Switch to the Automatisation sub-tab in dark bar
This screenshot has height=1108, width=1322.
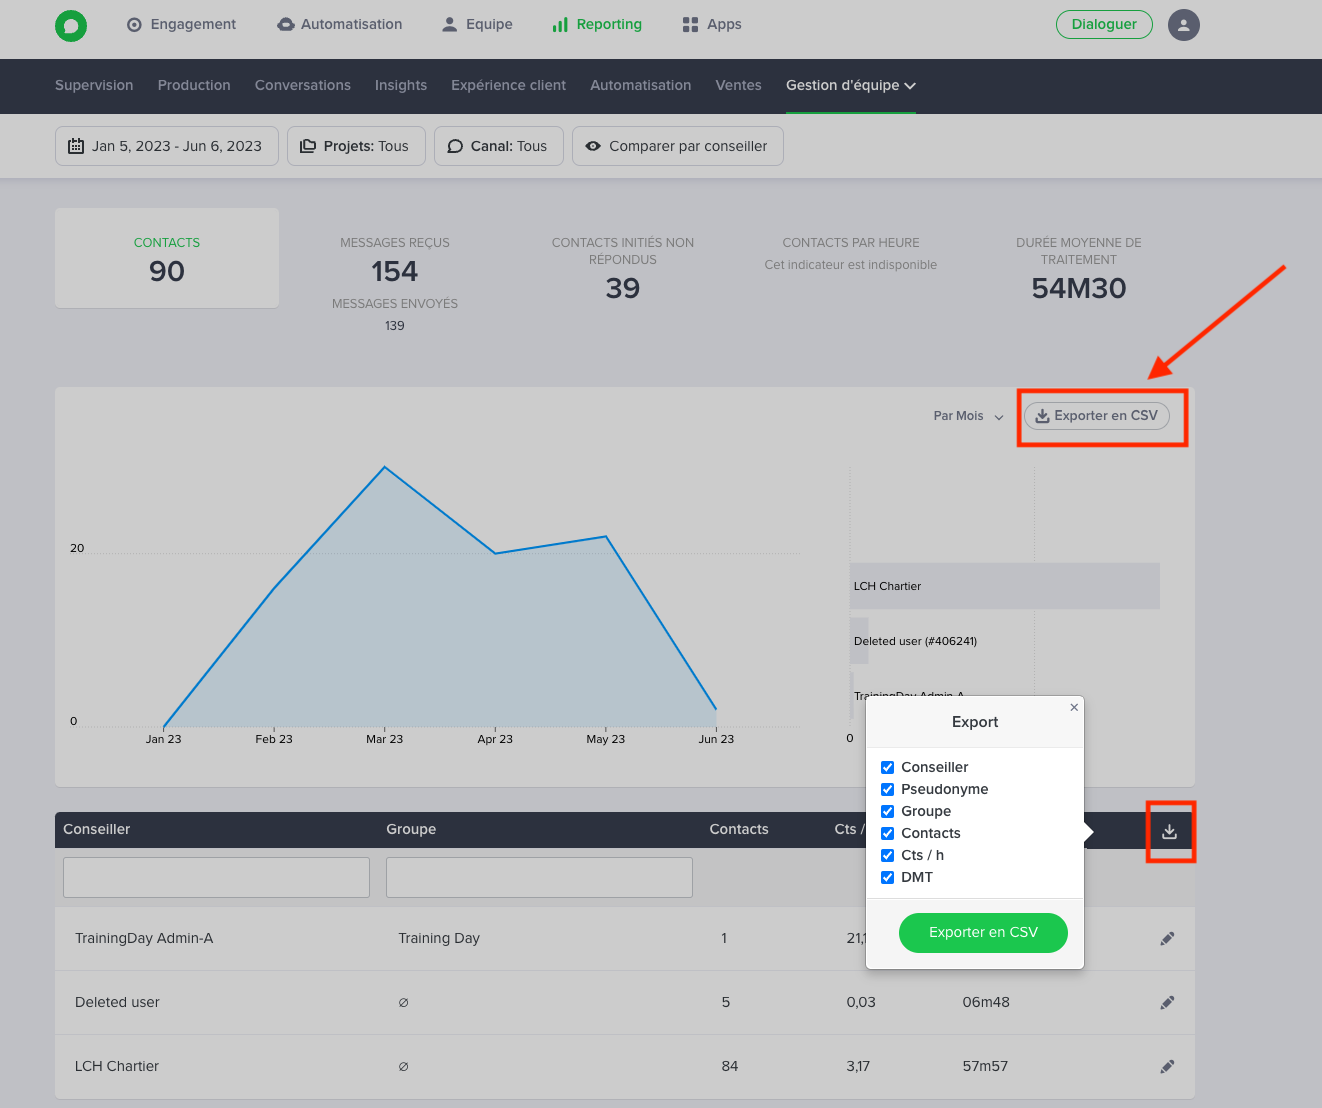pyautogui.click(x=641, y=85)
